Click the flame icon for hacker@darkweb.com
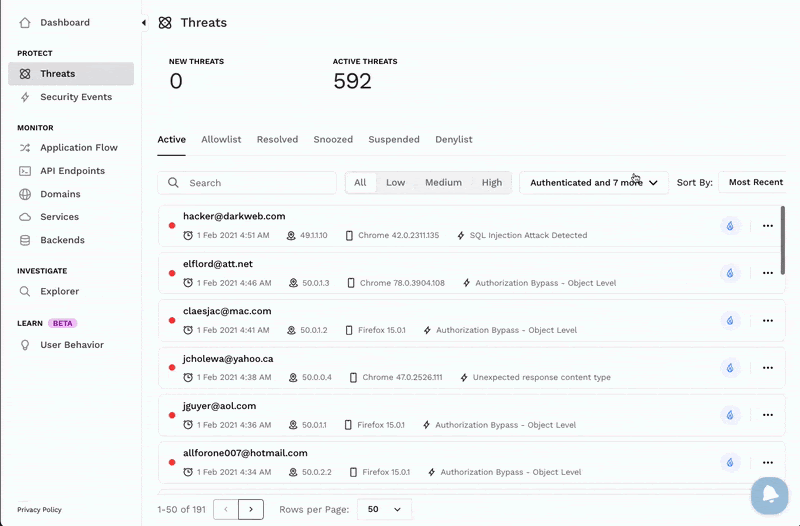 pyautogui.click(x=730, y=226)
